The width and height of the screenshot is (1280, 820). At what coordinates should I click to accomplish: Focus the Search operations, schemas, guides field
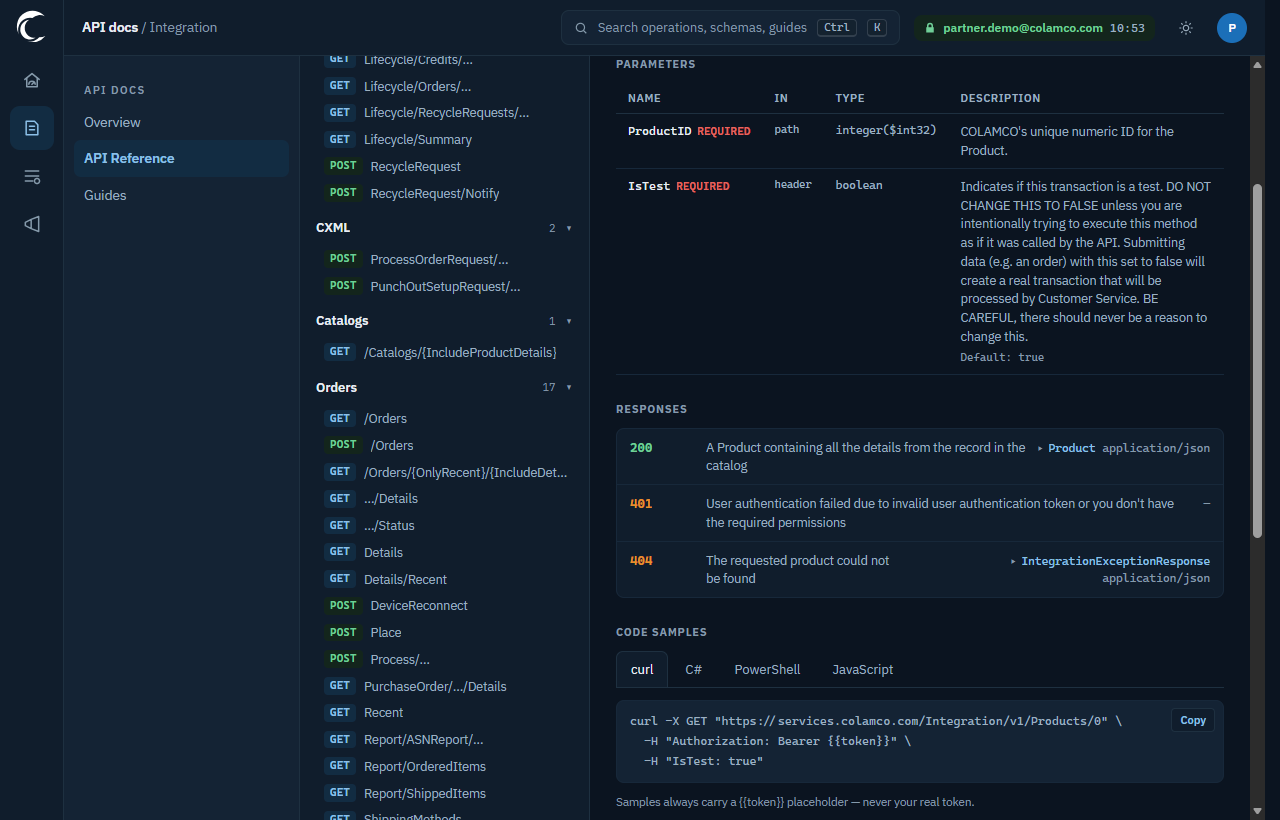coord(730,28)
